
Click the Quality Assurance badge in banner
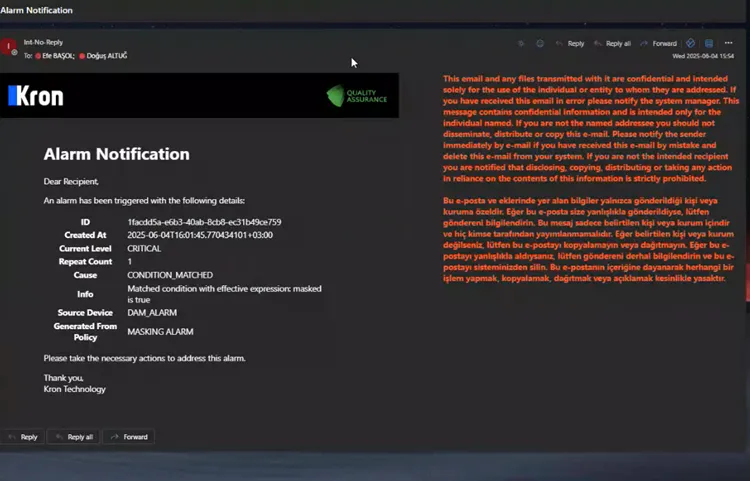(357, 96)
